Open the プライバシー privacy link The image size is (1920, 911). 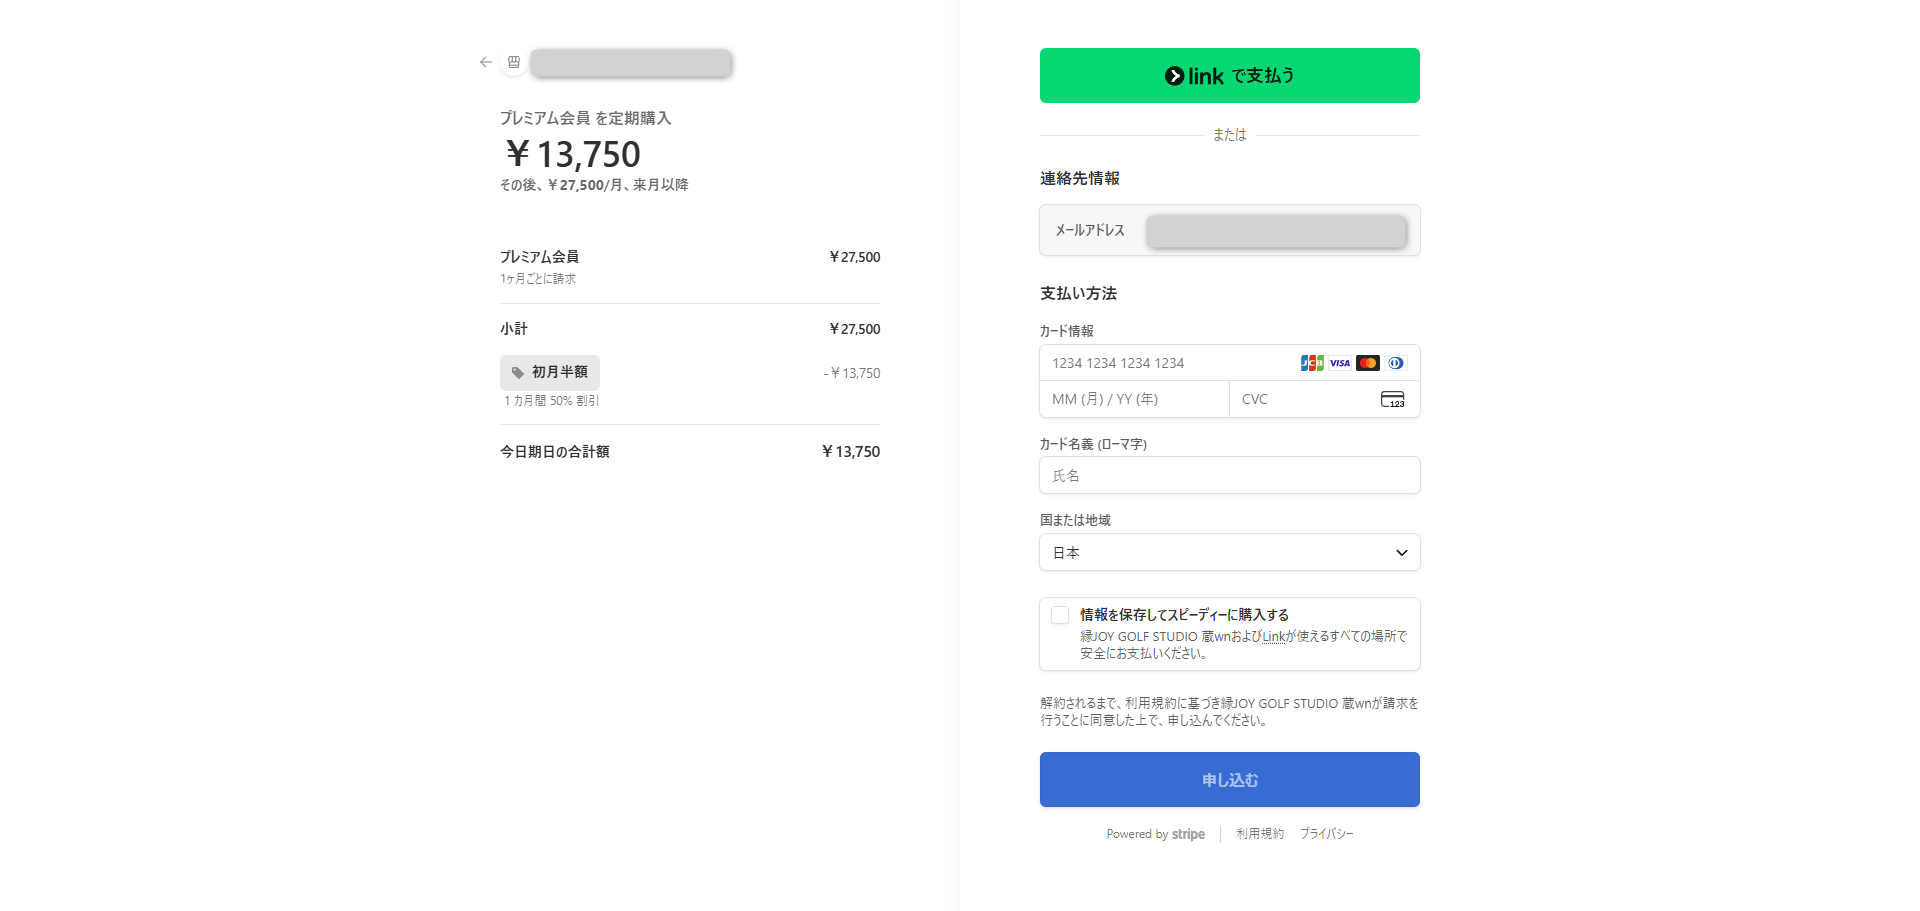pos(1327,833)
